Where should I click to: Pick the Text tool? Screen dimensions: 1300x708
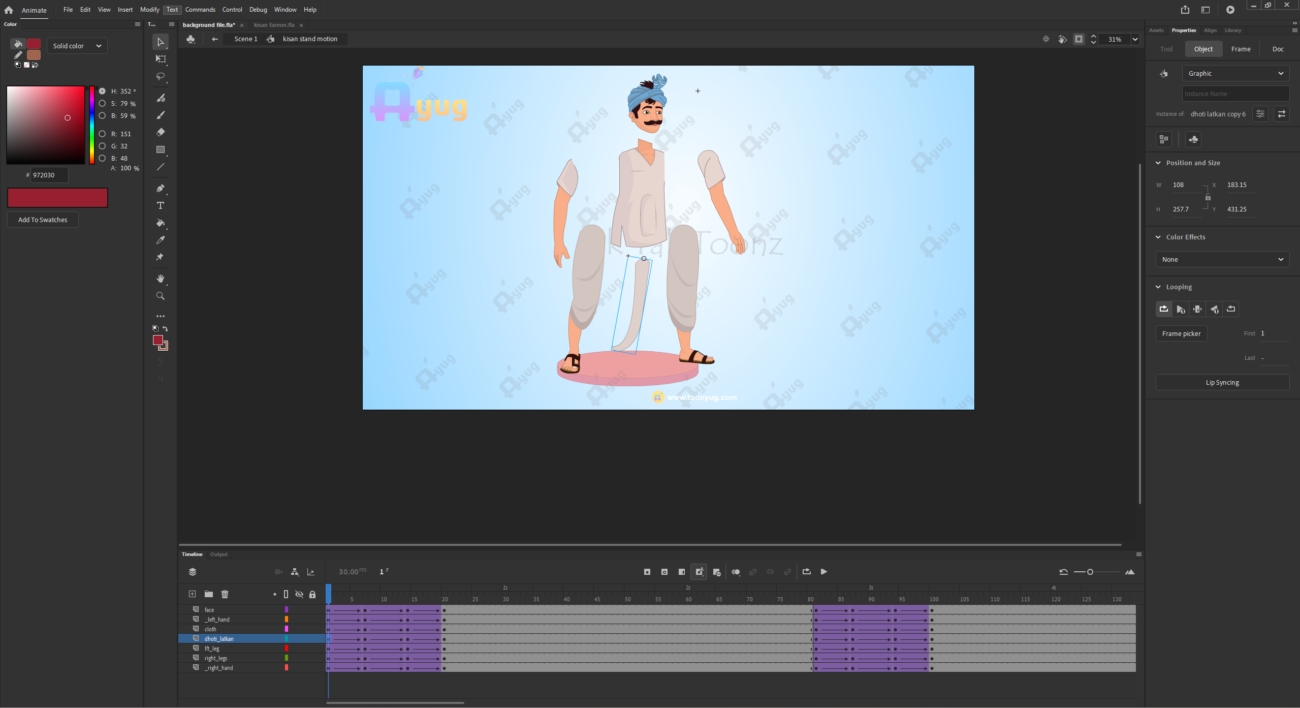coord(161,206)
